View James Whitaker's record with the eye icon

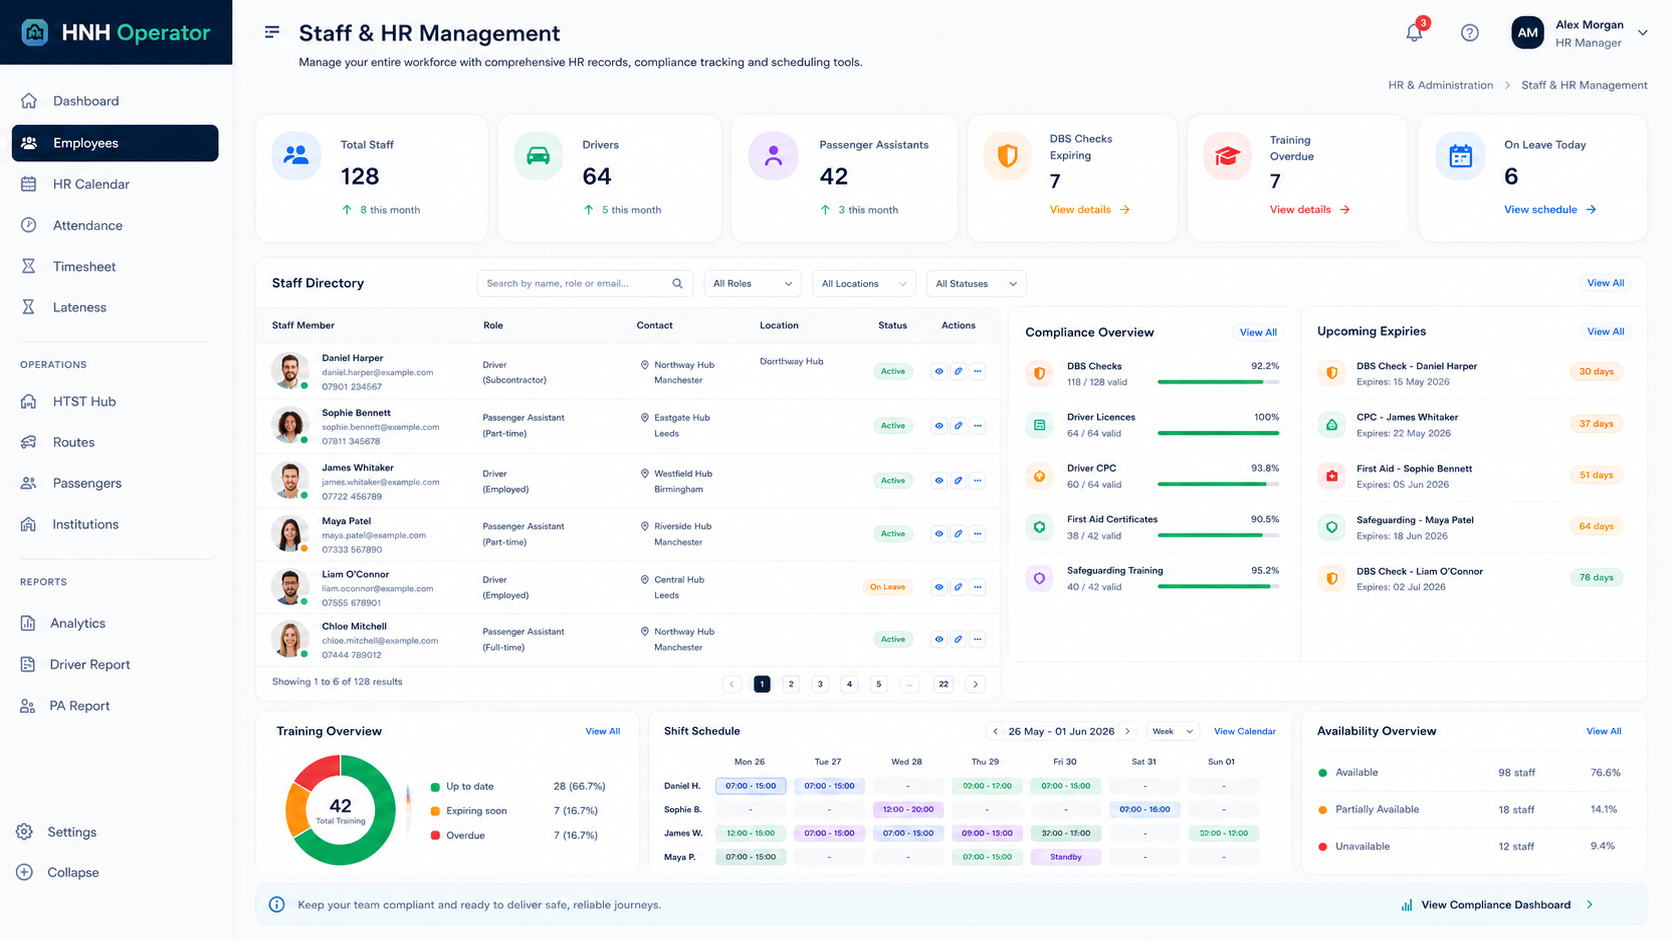pyautogui.click(x=939, y=481)
